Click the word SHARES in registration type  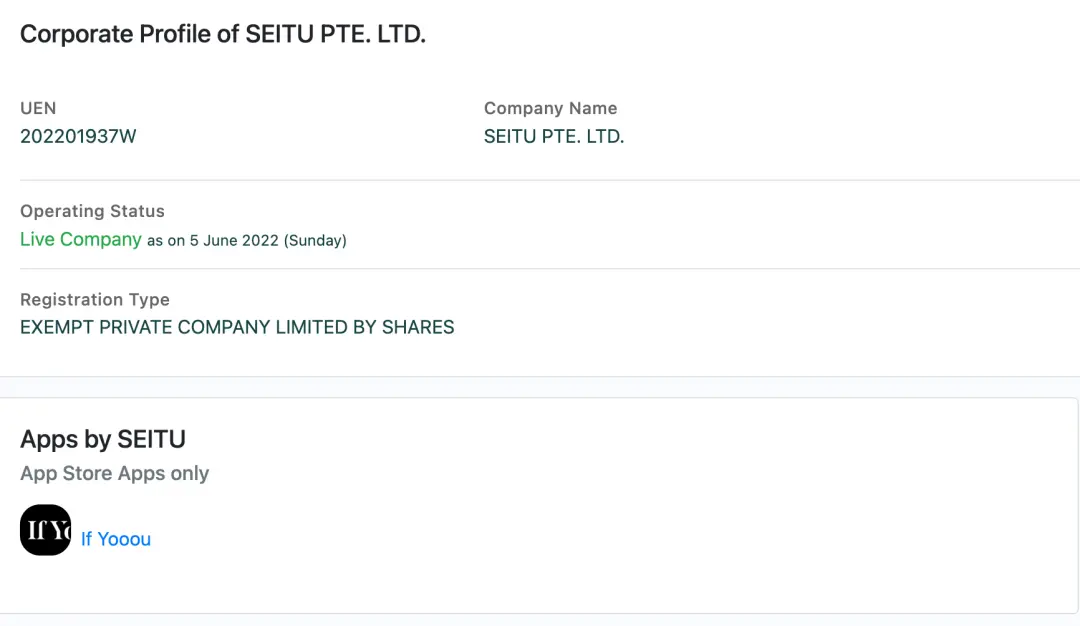pyautogui.click(x=418, y=327)
